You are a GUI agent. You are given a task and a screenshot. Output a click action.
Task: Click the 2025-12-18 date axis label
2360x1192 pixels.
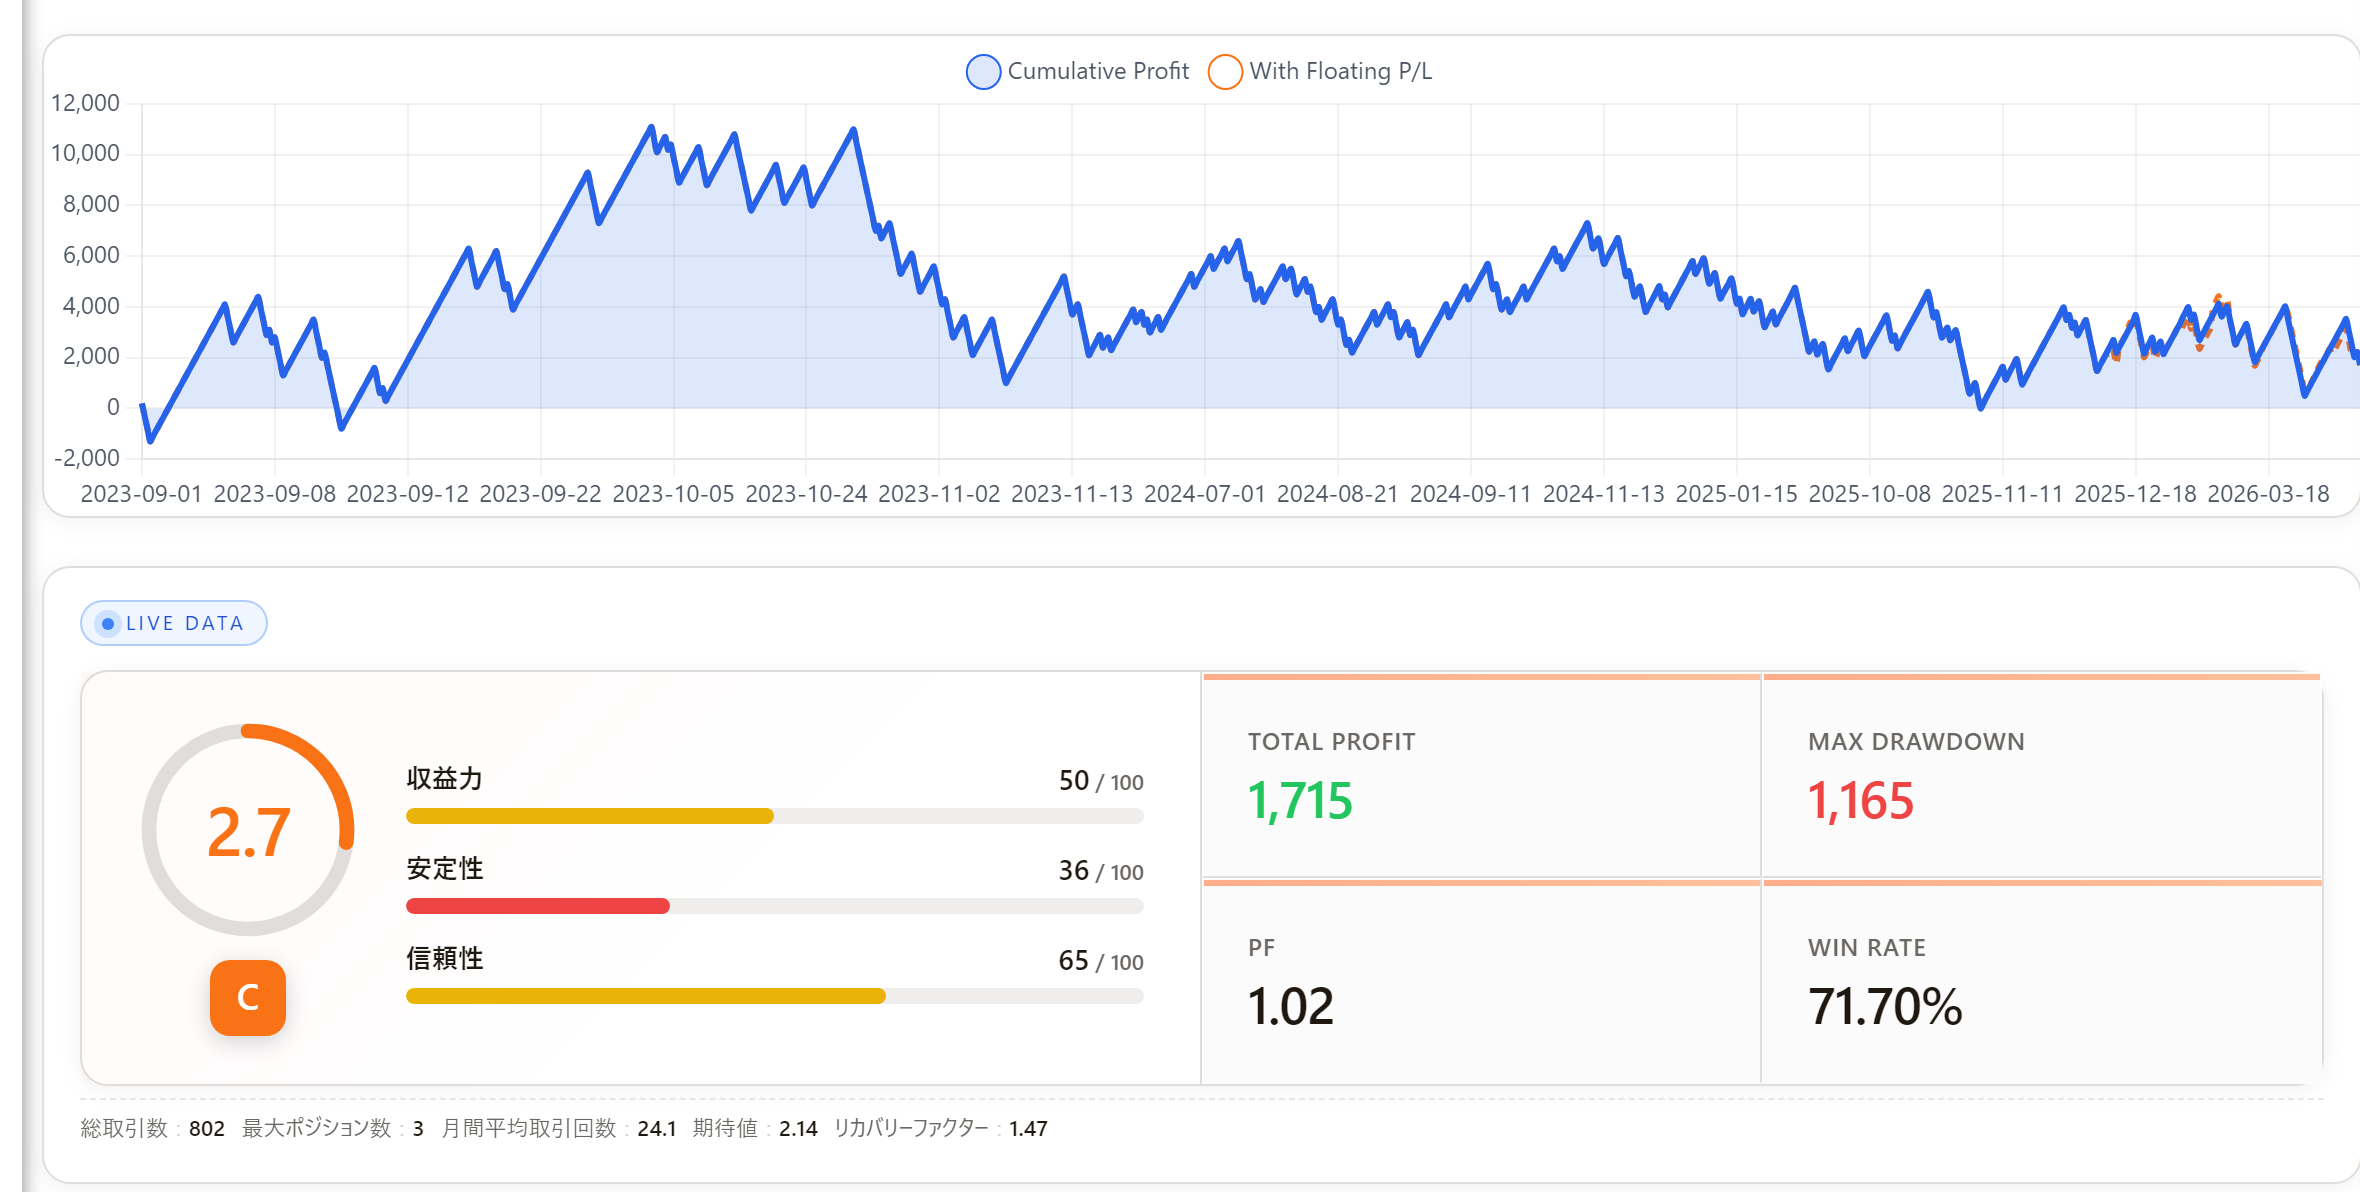2136,494
